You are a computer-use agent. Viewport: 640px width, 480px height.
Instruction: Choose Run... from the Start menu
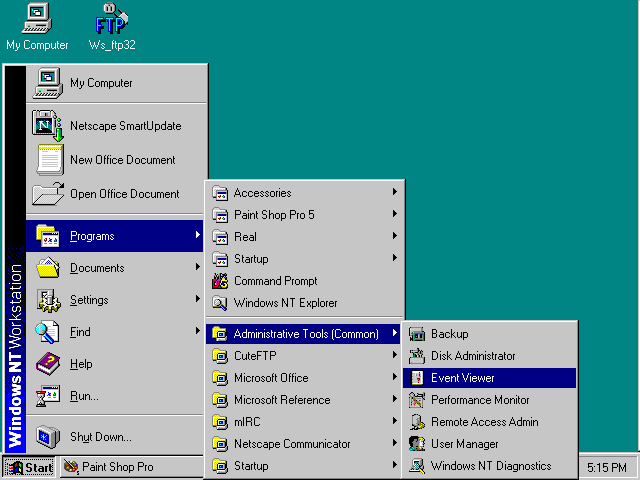coord(115,396)
